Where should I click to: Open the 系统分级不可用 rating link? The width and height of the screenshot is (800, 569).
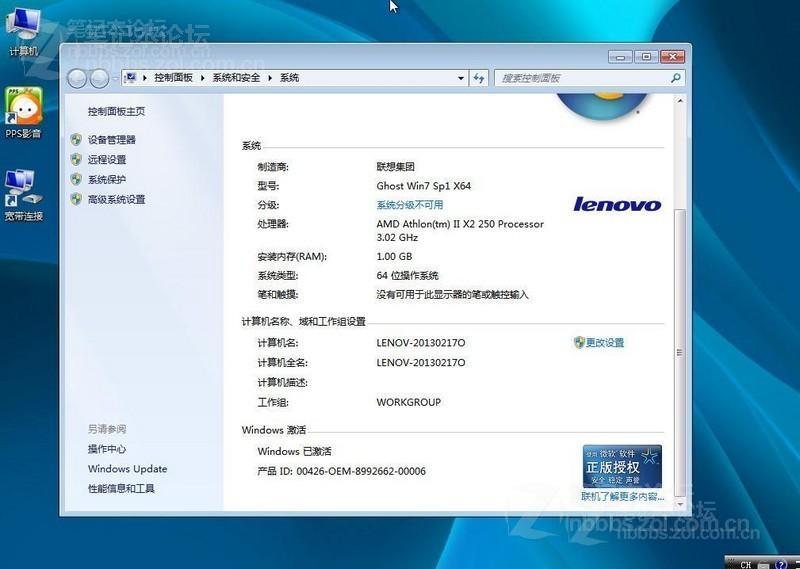click(409, 205)
